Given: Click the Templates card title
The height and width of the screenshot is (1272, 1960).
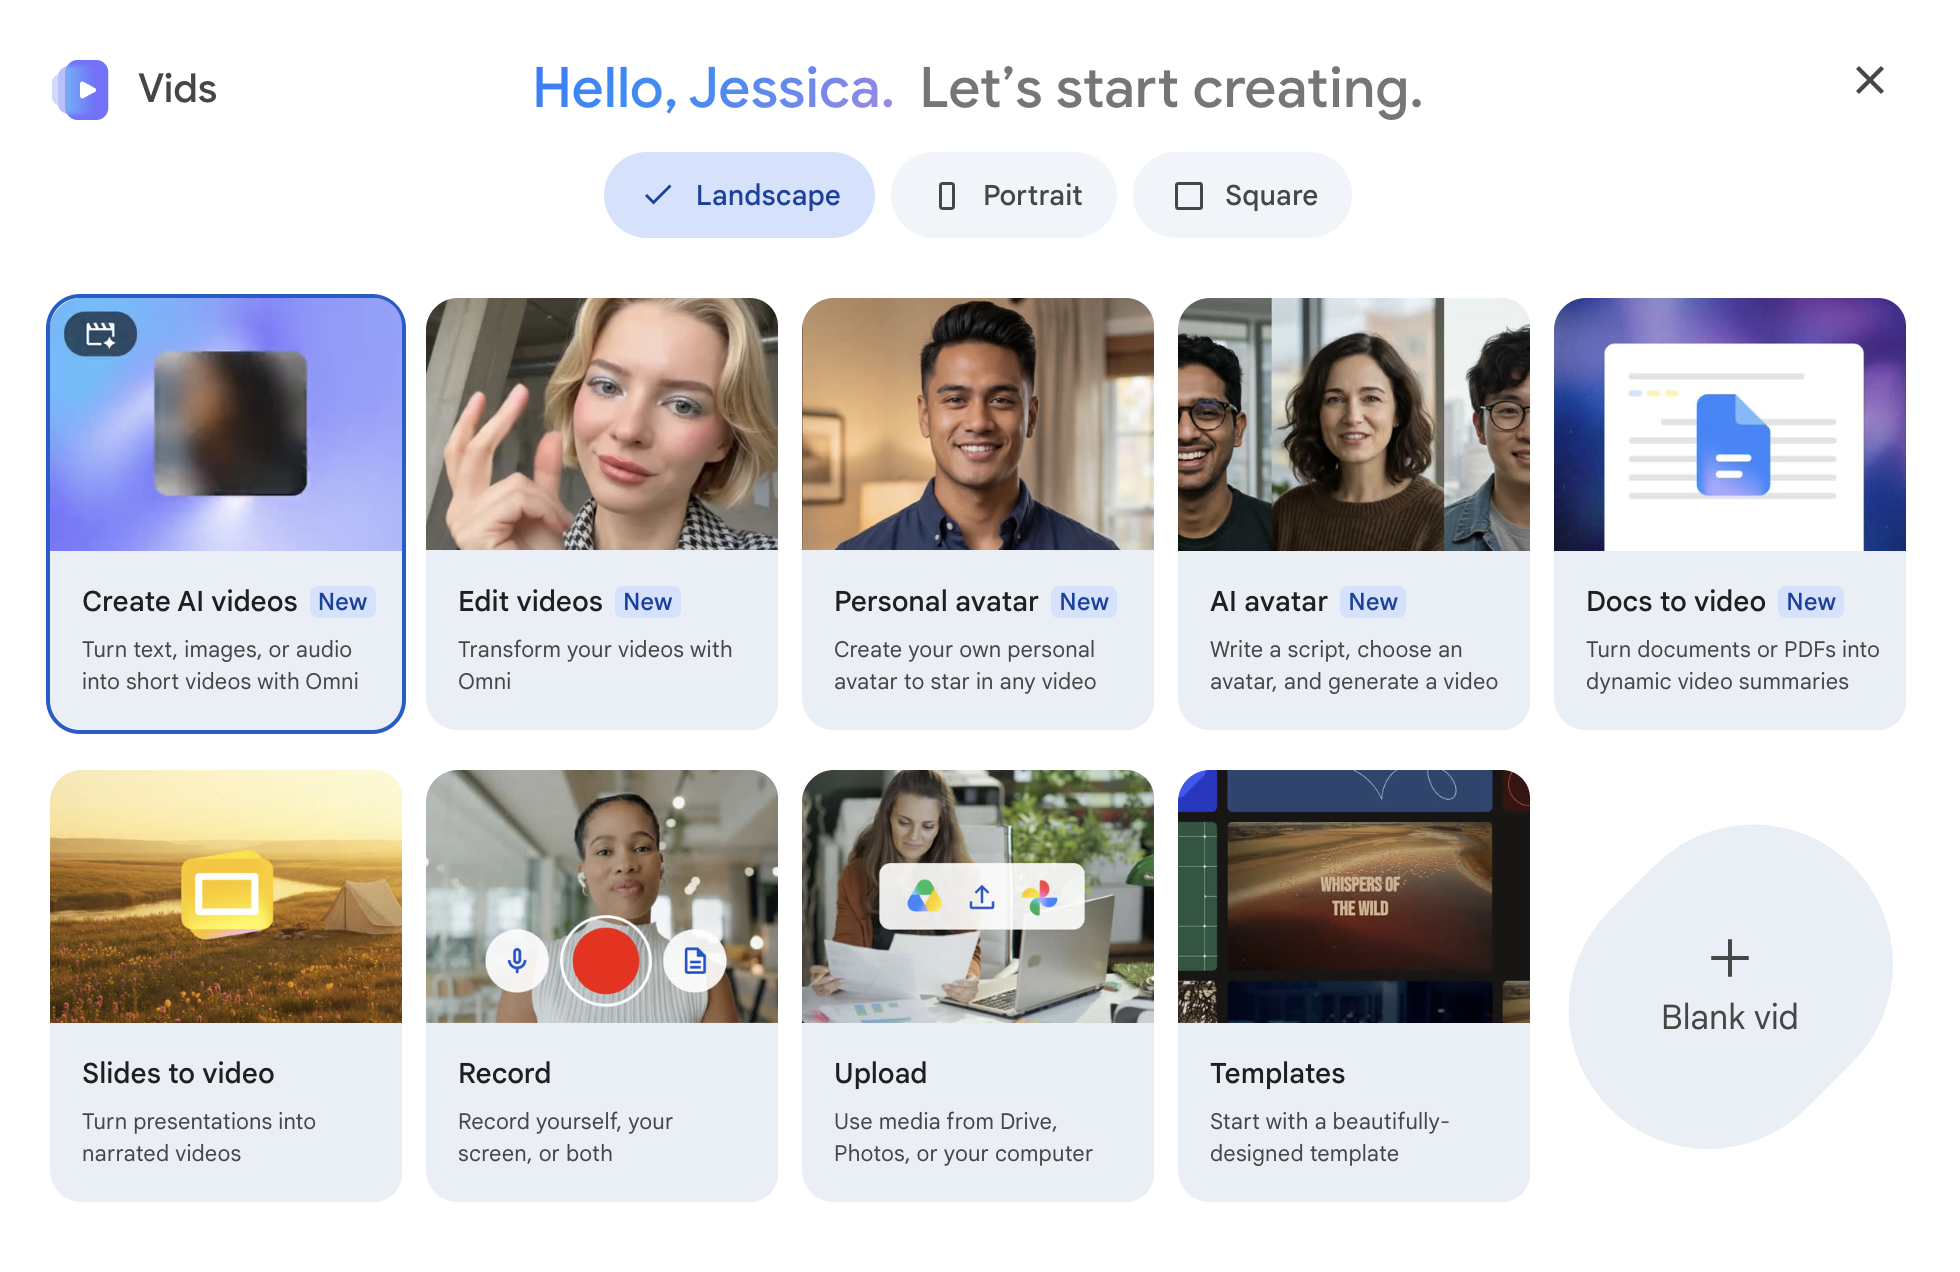Looking at the screenshot, I should pos(1277,1073).
